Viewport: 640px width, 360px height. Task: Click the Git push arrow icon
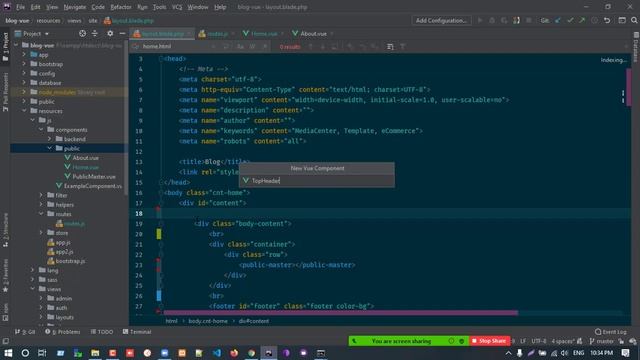click(582, 20)
